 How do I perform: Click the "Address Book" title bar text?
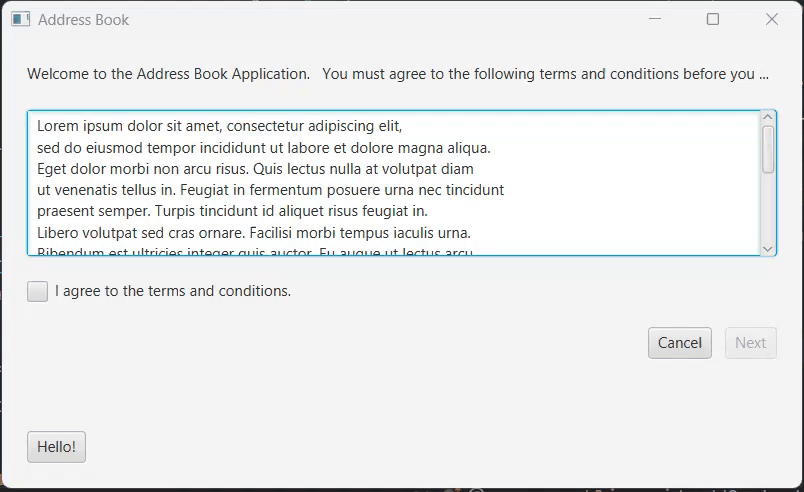[83, 19]
